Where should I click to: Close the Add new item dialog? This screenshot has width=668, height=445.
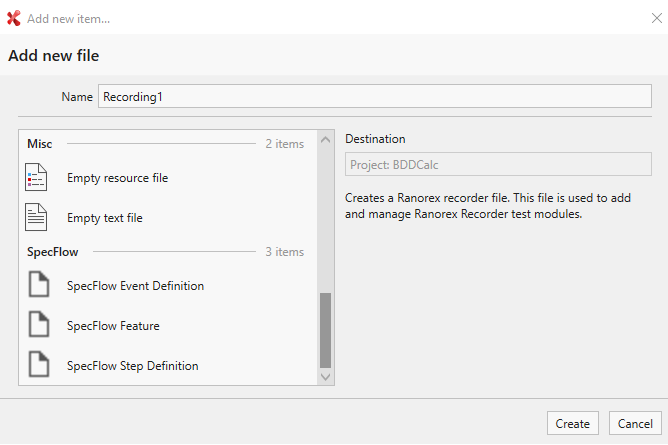656,18
